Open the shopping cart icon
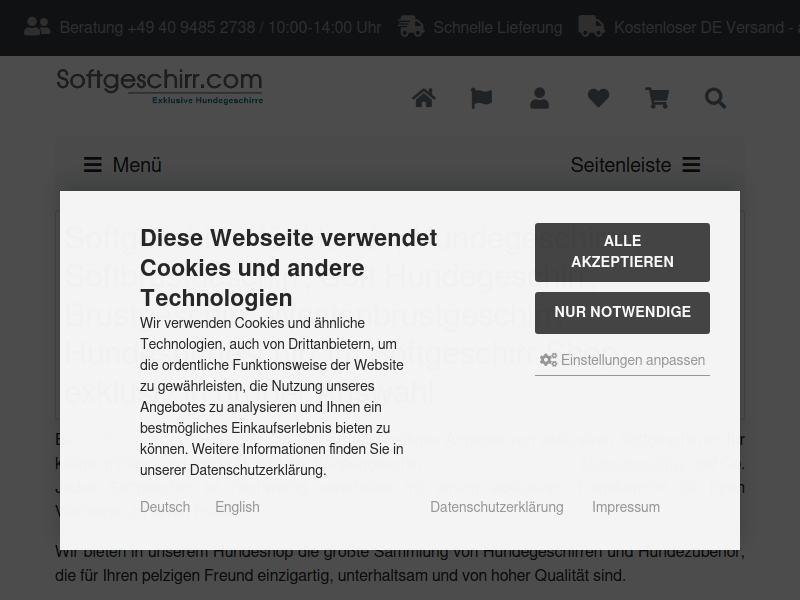The image size is (800, 600). tap(657, 98)
